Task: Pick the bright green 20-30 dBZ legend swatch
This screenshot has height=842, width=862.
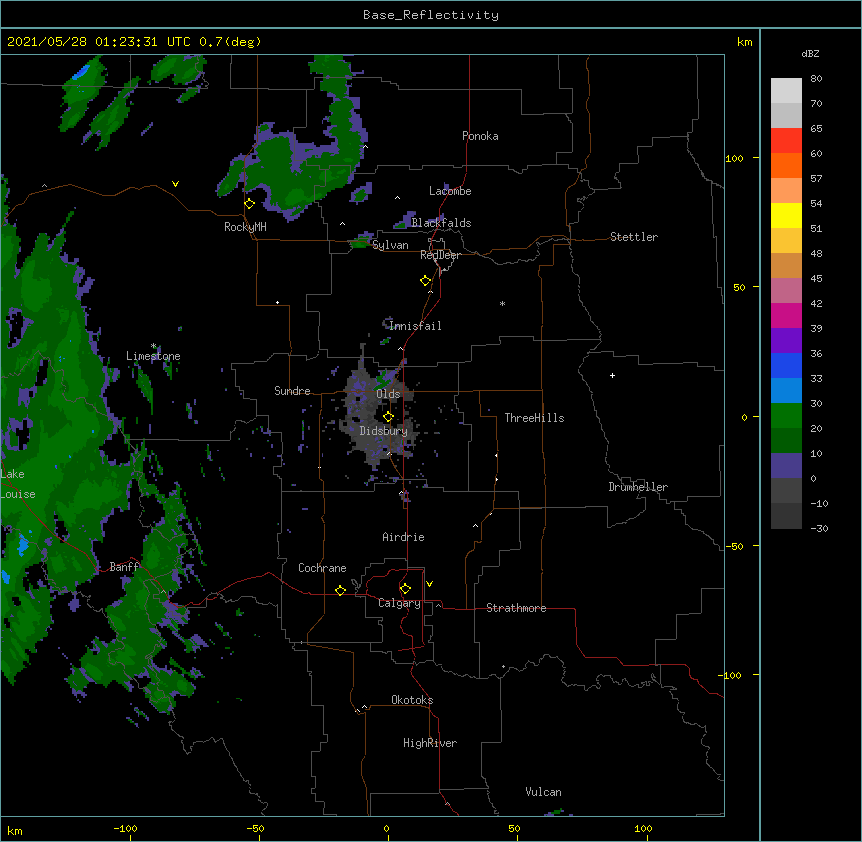Action: point(786,416)
